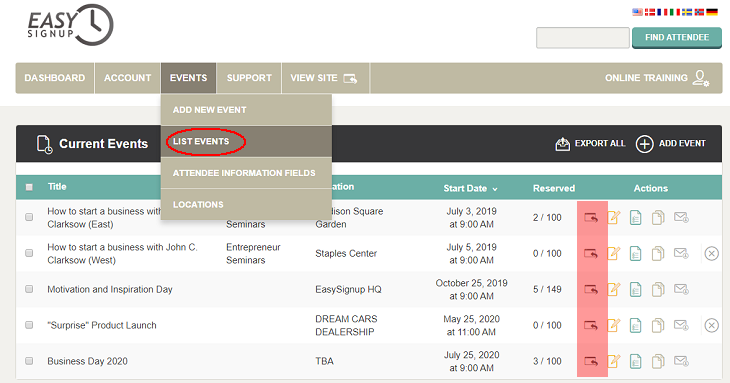Open the attendee list icon for Staples Center event

635,254
